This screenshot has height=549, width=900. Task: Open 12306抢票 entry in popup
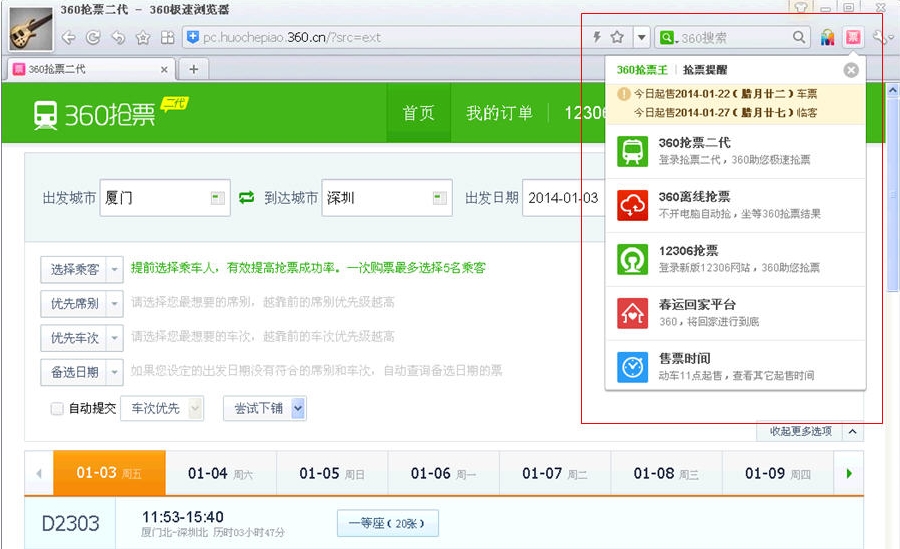click(735, 259)
